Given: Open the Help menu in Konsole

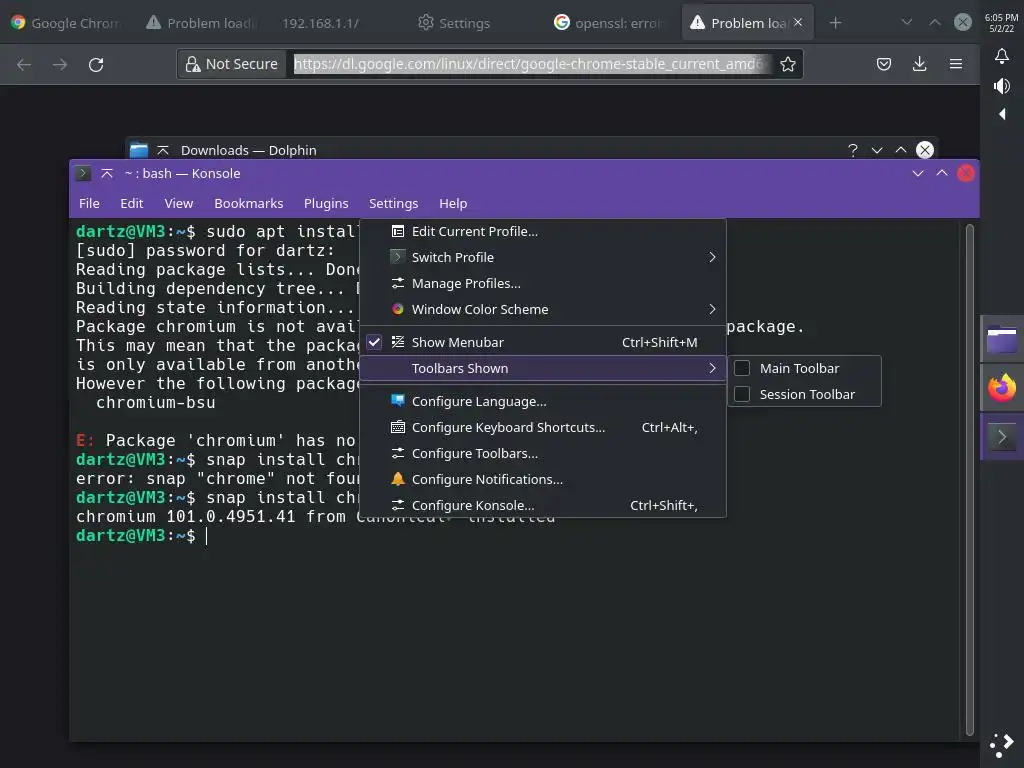Looking at the screenshot, I should (x=453, y=203).
